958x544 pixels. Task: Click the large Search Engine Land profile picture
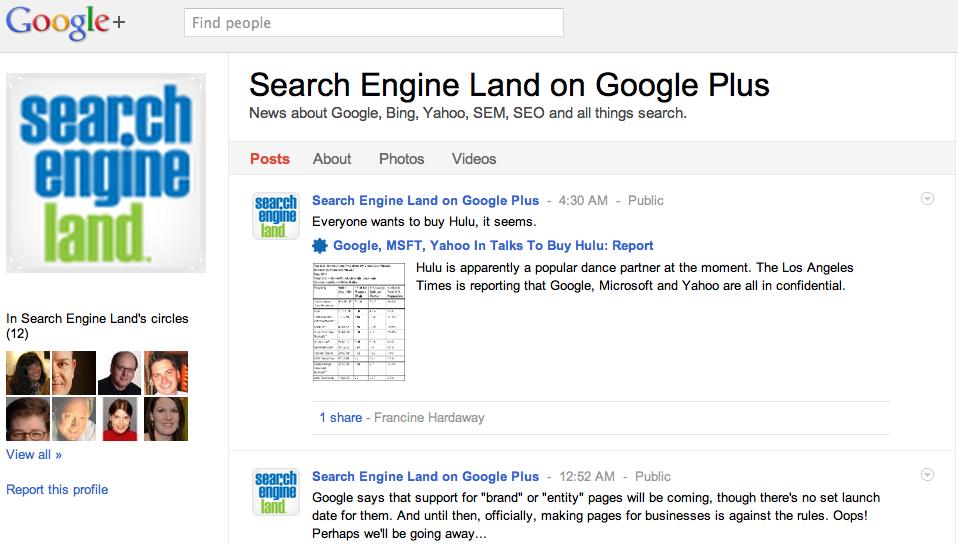106,173
